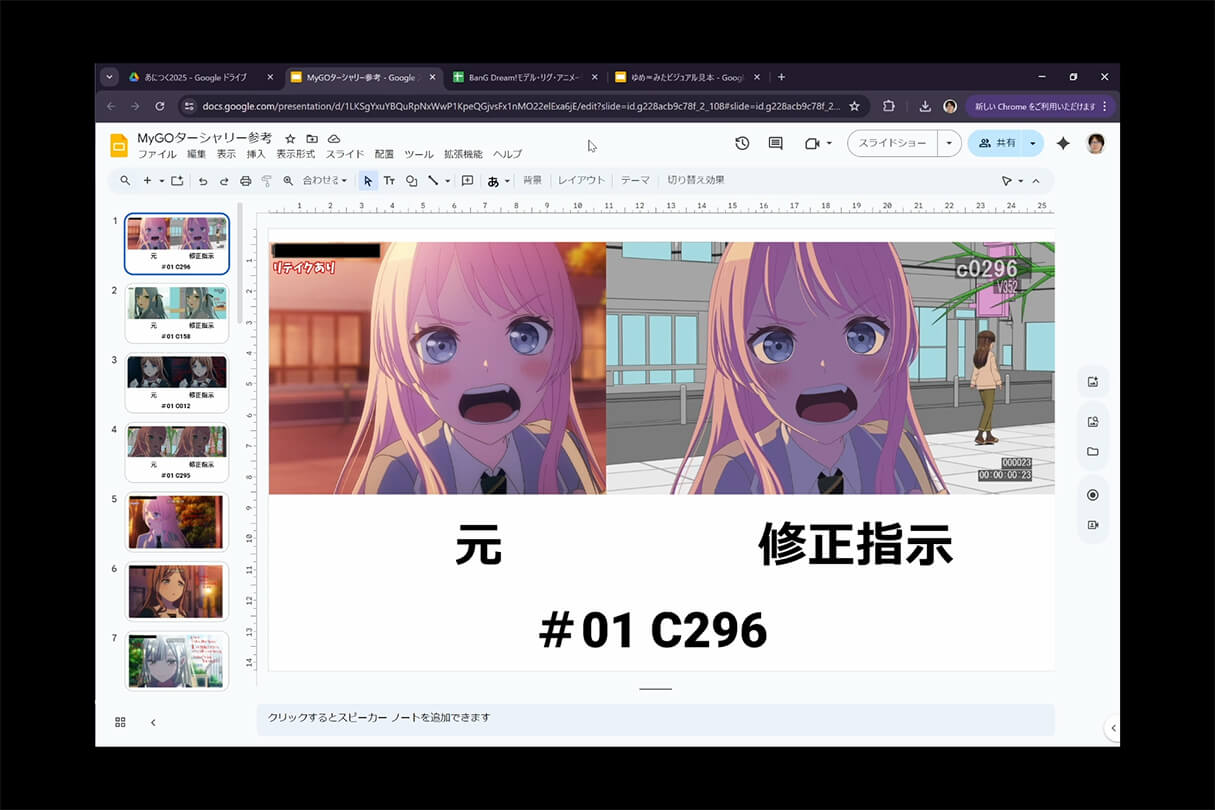Open the 挿入 menu
This screenshot has width=1215, height=810.
click(x=256, y=154)
